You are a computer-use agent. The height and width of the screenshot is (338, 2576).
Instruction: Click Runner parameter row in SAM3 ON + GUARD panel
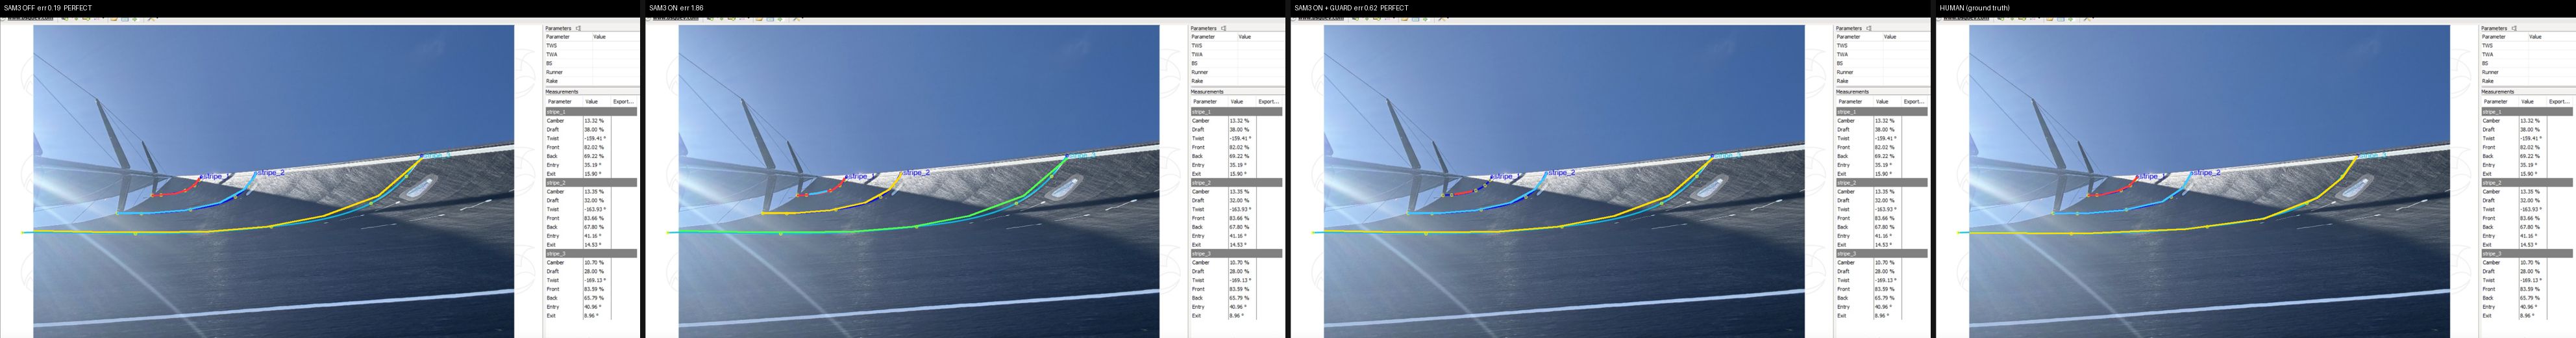tap(1882, 73)
